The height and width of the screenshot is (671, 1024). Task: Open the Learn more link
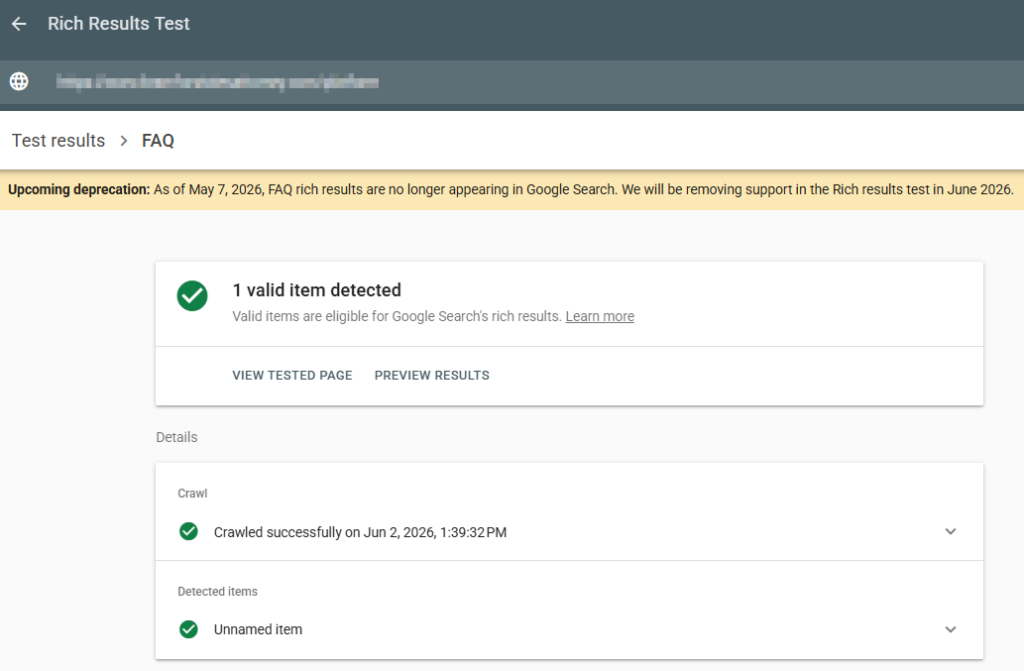tap(600, 316)
